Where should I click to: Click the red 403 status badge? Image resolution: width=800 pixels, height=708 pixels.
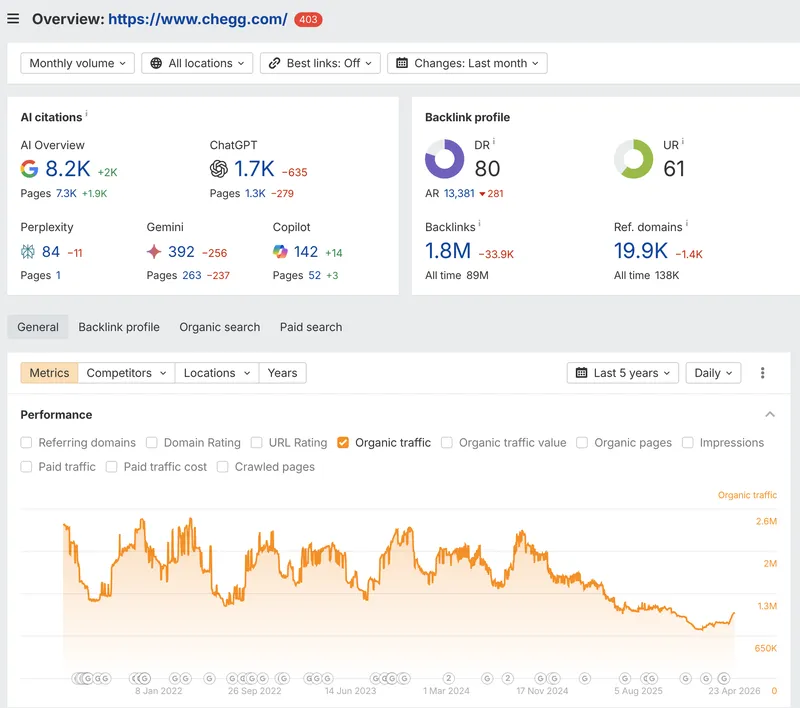point(308,19)
